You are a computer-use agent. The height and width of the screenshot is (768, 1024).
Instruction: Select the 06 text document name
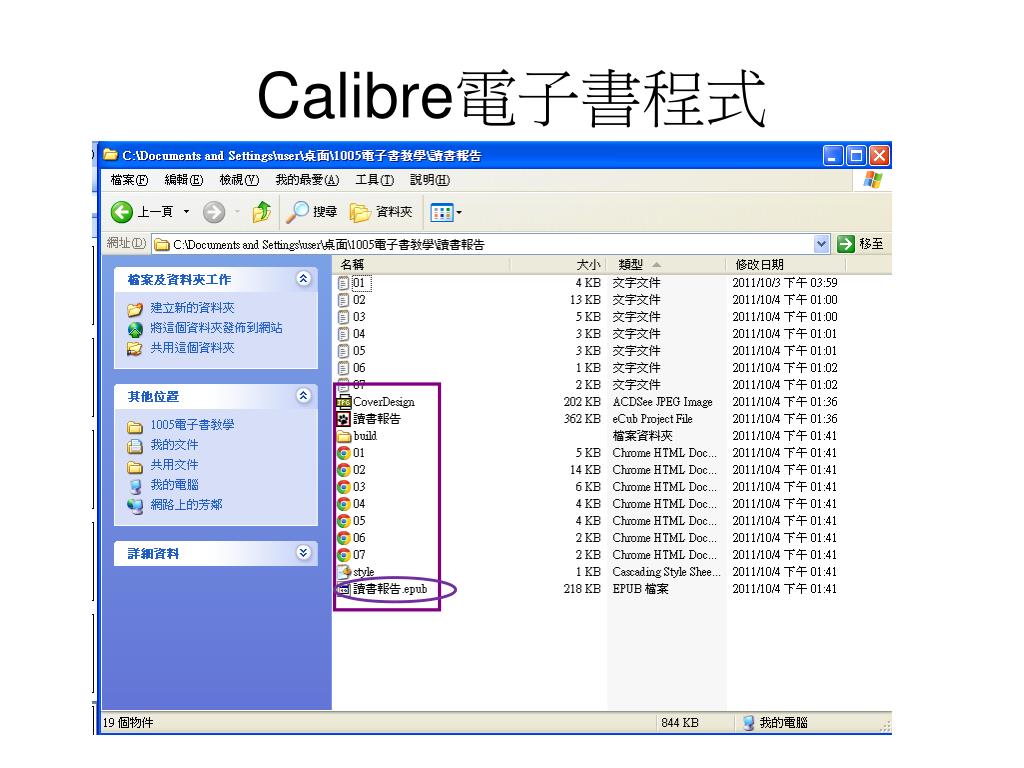pos(359,368)
